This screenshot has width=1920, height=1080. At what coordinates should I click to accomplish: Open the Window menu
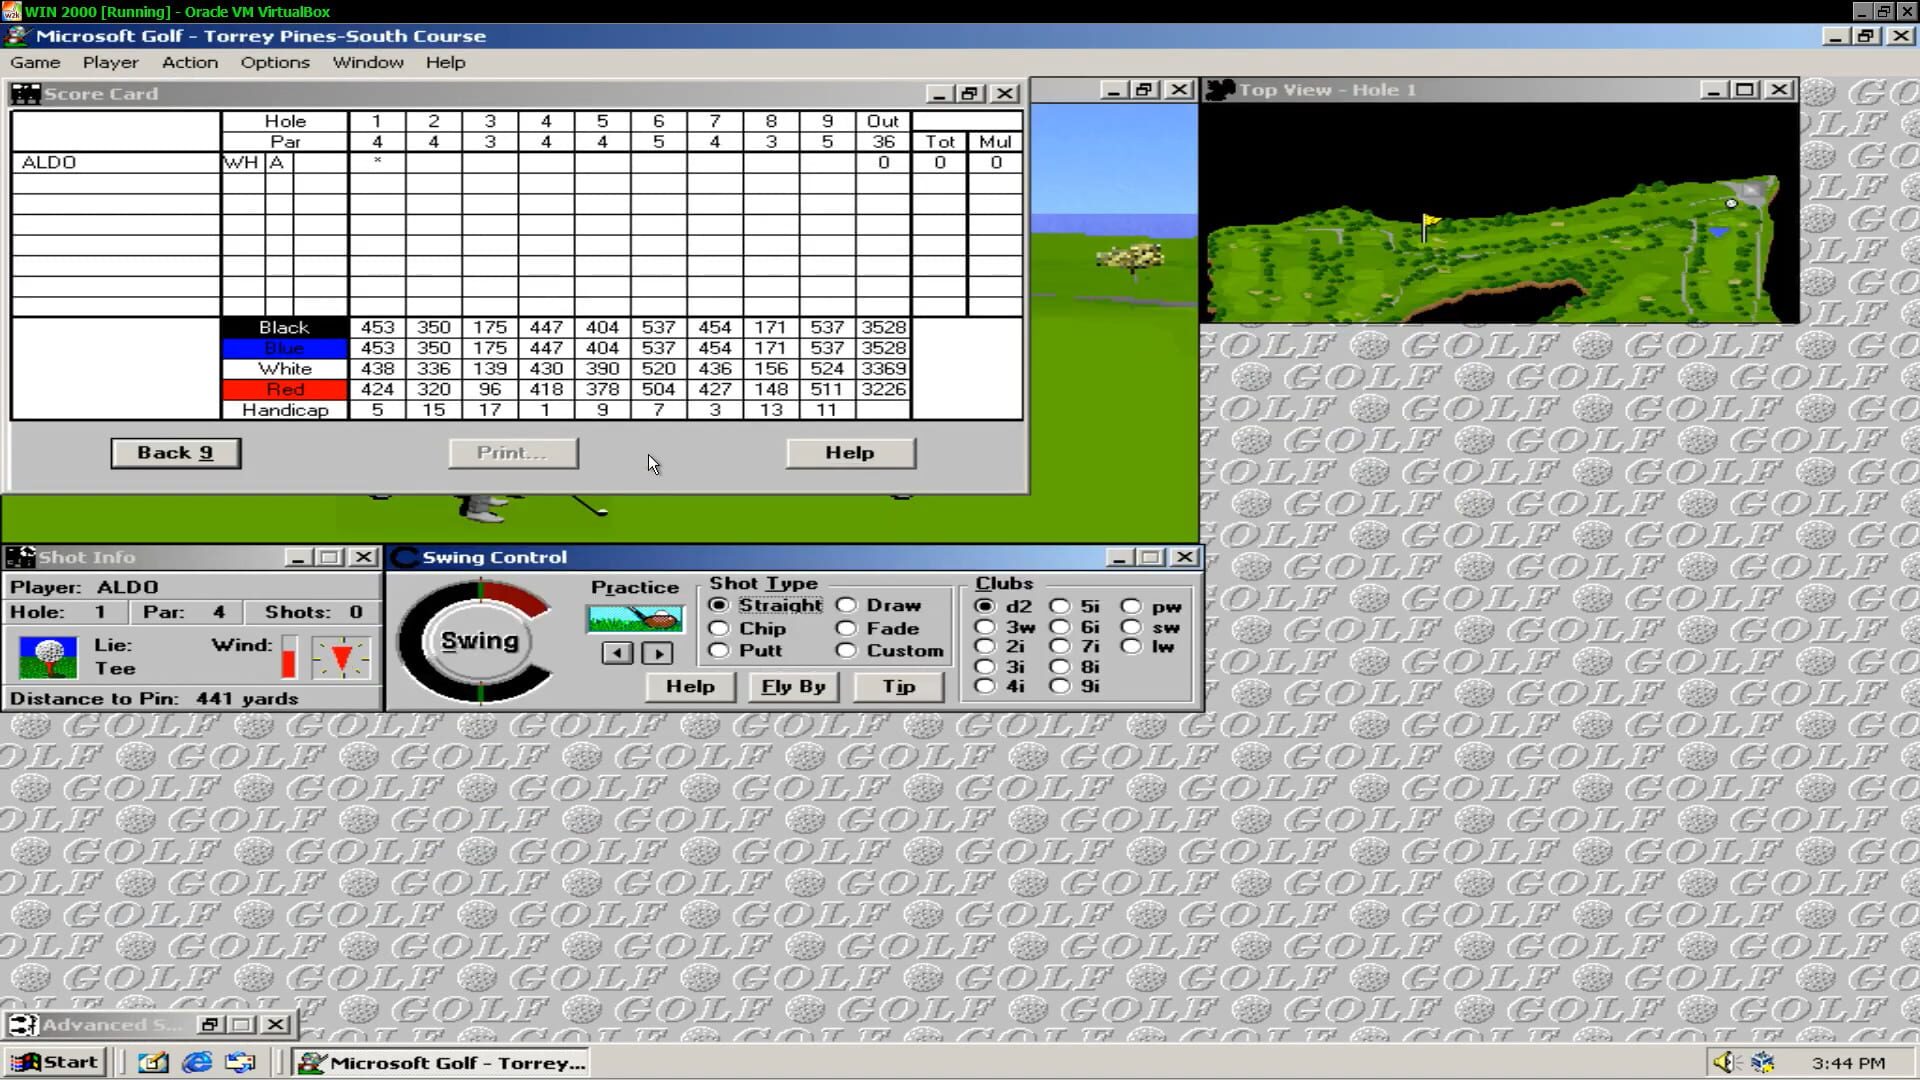coord(367,62)
